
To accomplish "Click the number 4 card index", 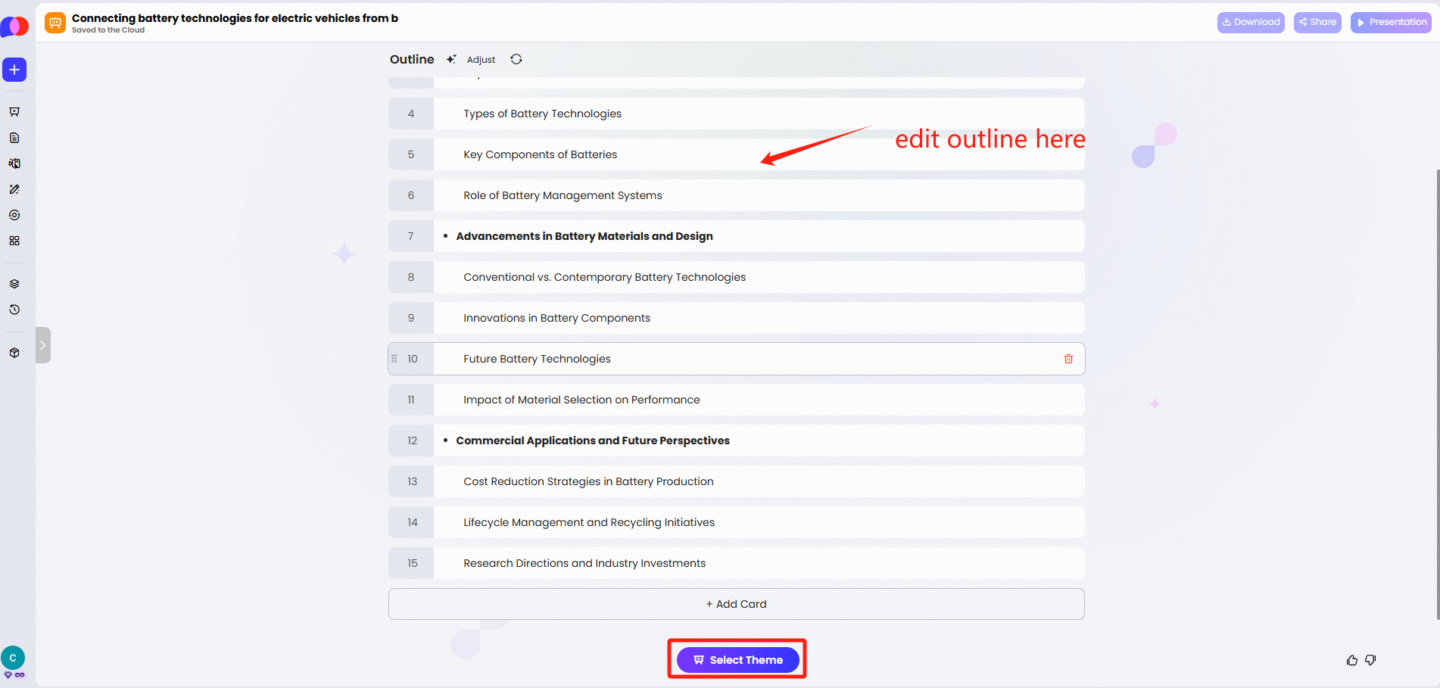I will tap(411, 114).
